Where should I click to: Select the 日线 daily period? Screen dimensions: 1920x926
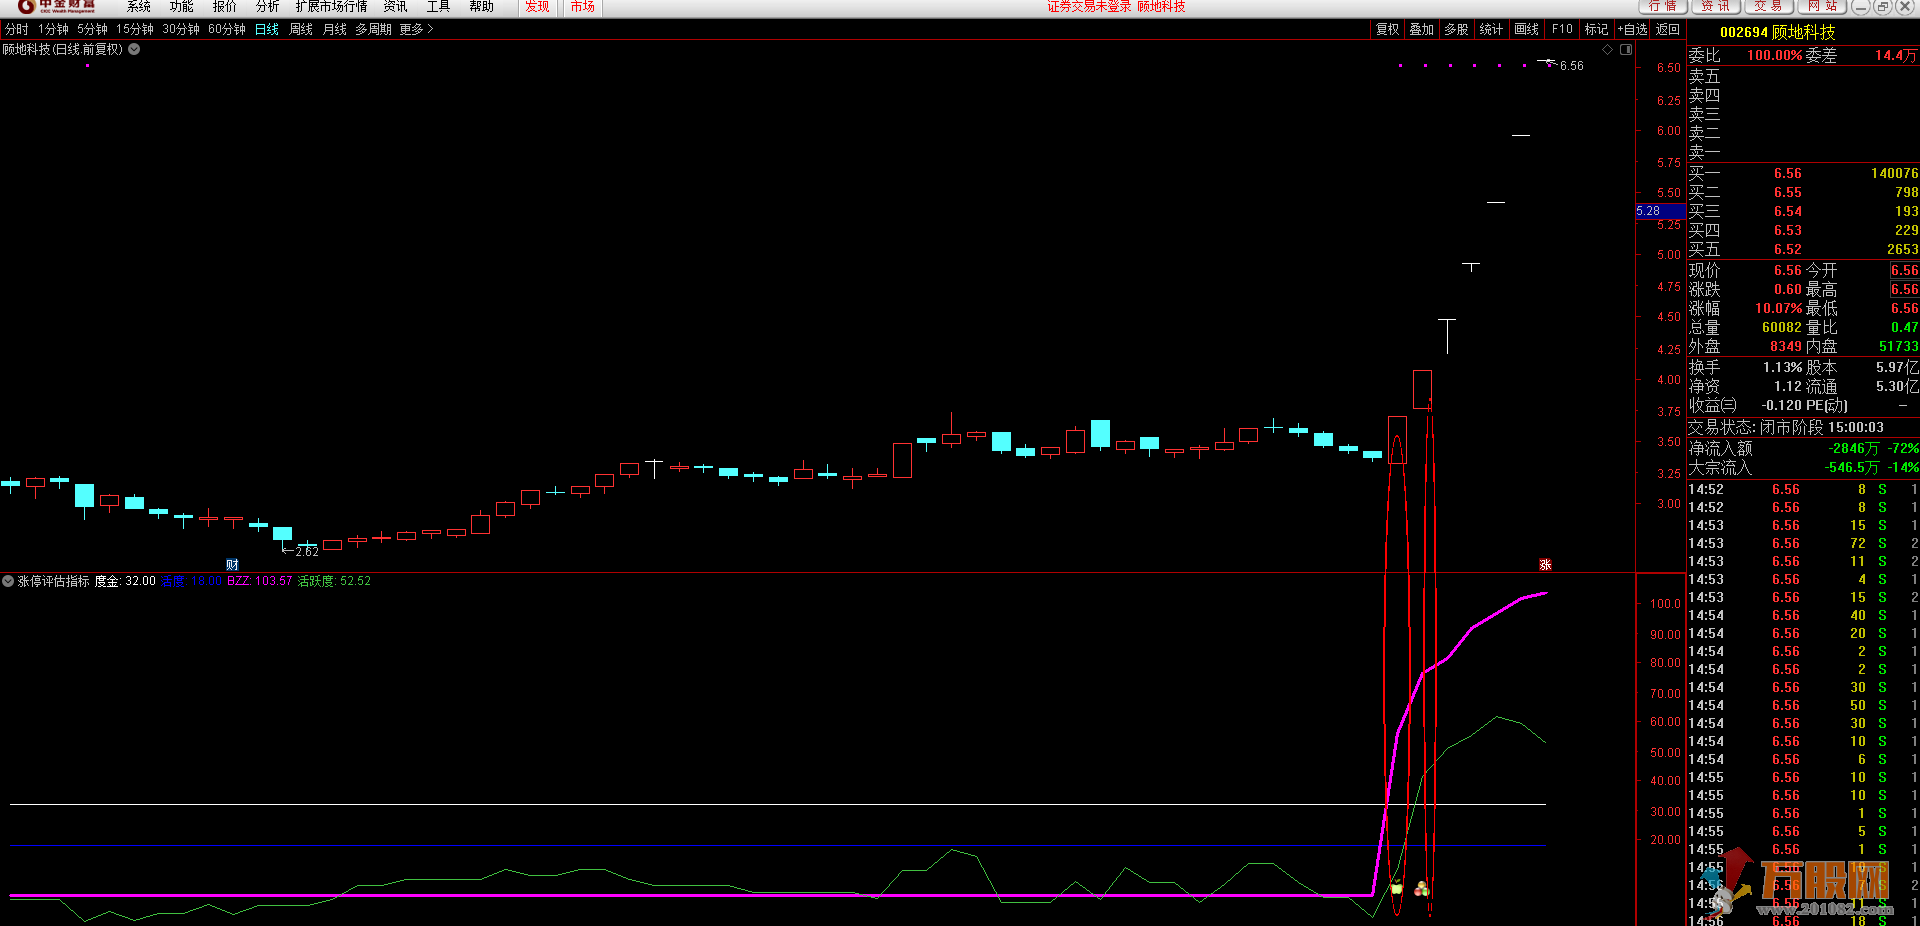[x=267, y=30]
